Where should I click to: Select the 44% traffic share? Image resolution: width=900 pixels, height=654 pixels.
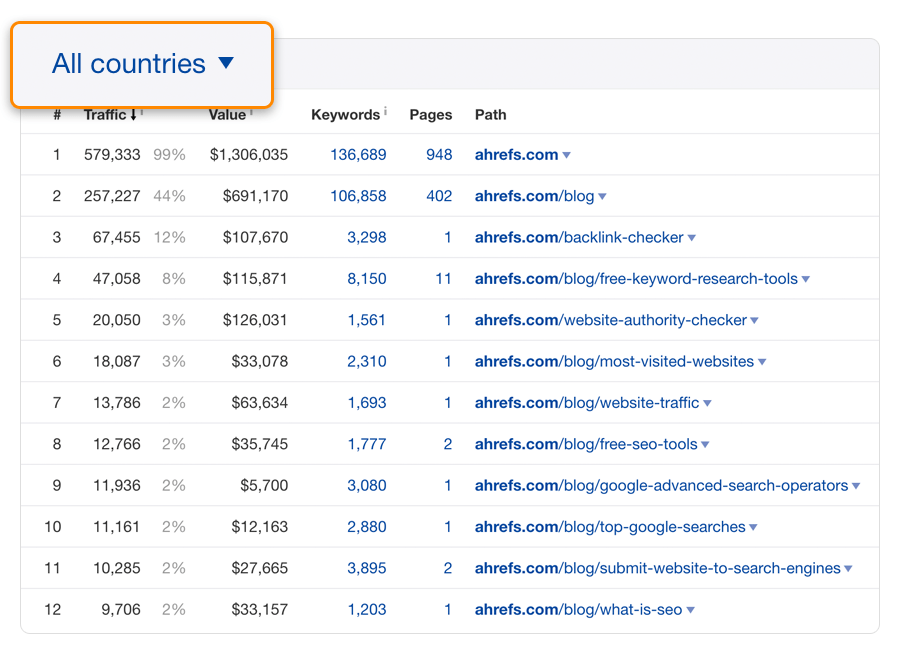pos(169,196)
